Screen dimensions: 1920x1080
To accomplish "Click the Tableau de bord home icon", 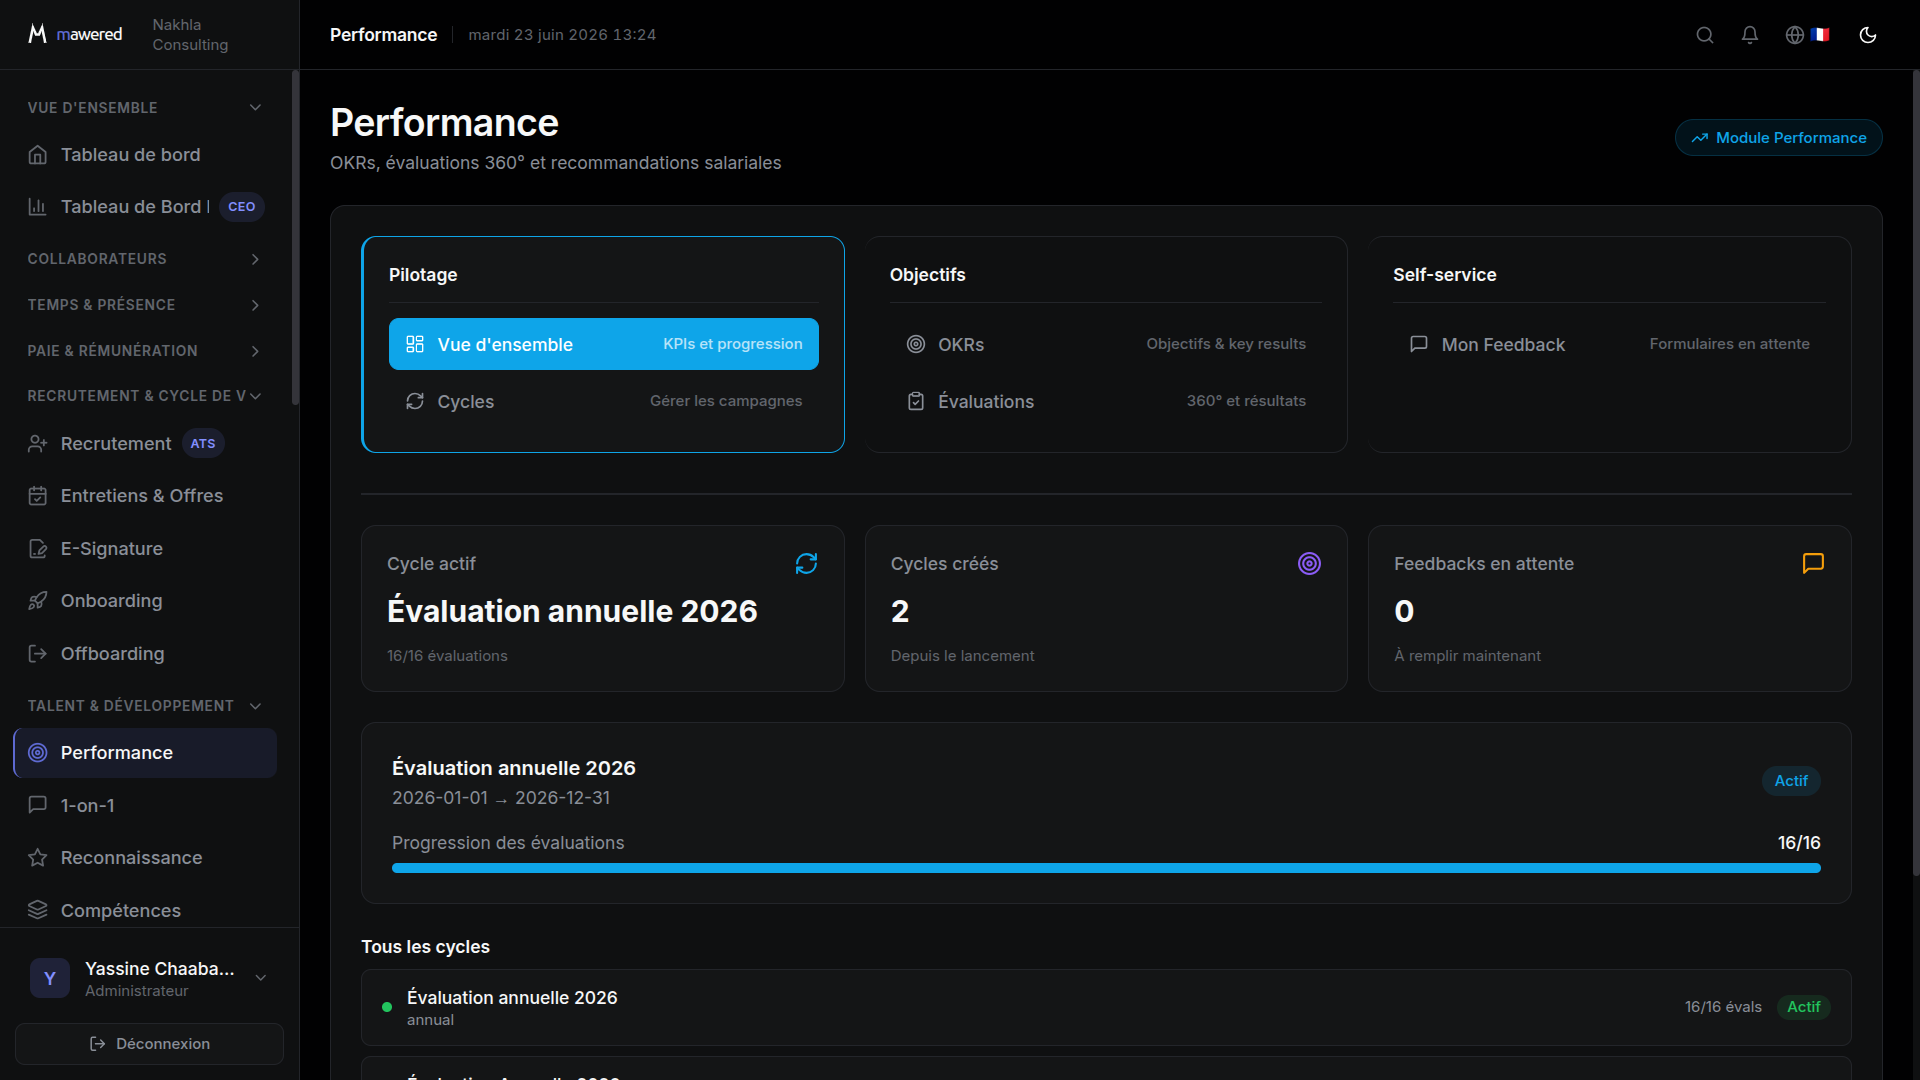I will point(38,155).
